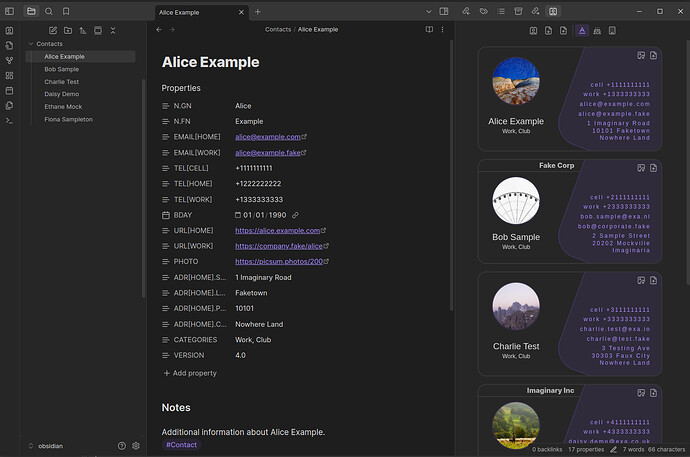
Task: Create a new note in file explorer
Action: [53, 30]
